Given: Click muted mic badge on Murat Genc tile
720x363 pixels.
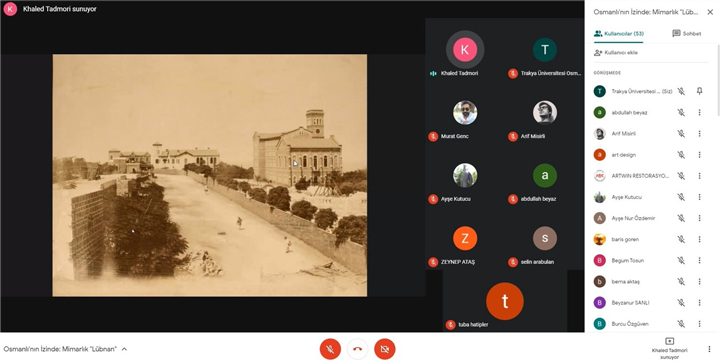Looking at the screenshot, I should coord(433,136).
